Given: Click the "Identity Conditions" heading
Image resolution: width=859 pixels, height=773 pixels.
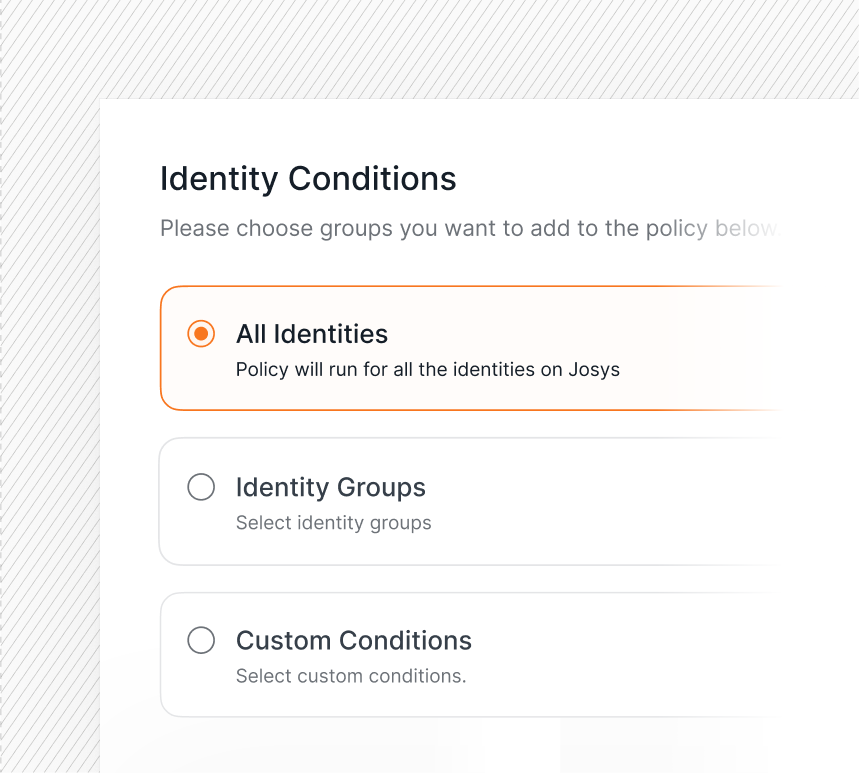Looking at the screenshot, I should pos(308,179).
